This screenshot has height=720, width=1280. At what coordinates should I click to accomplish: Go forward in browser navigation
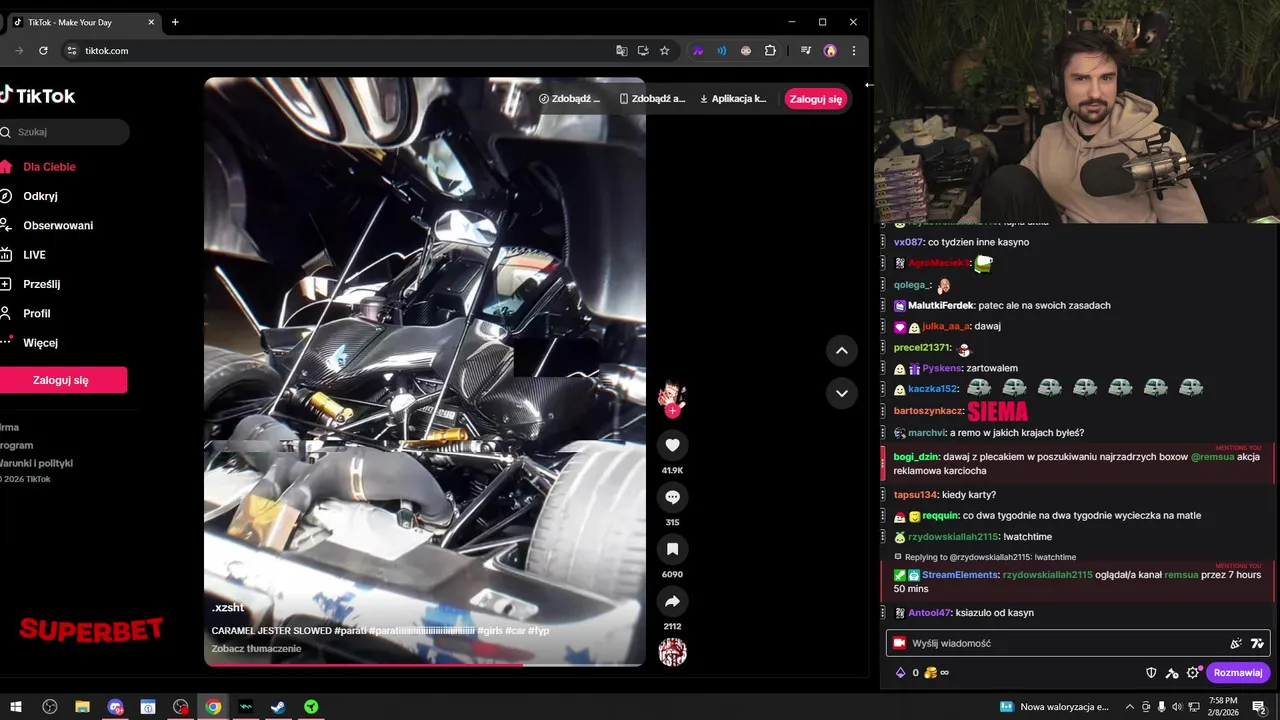click(x=18, y=50)
